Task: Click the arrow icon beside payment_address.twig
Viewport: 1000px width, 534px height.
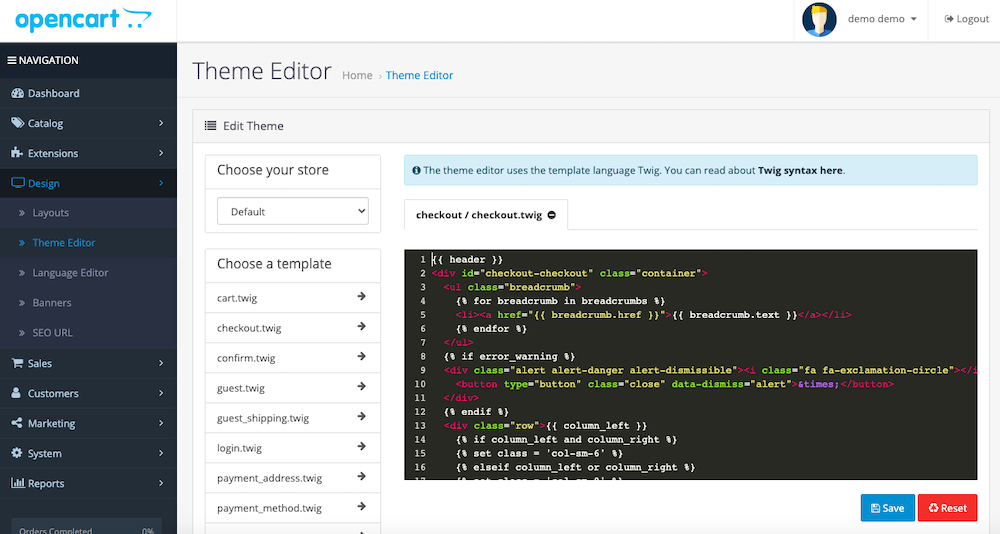Action: click(362, 476)
